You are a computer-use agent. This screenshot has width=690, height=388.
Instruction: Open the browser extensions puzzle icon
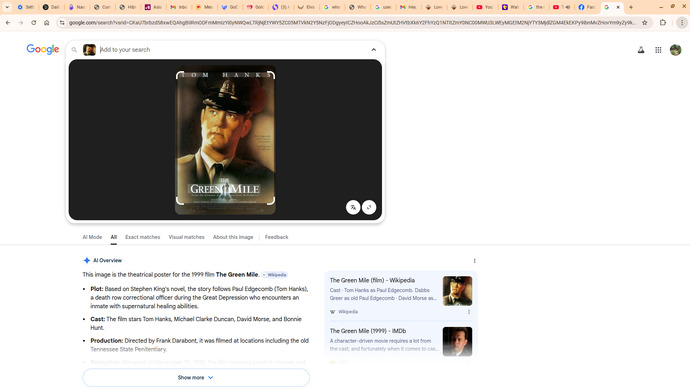[x=663, y=22]
